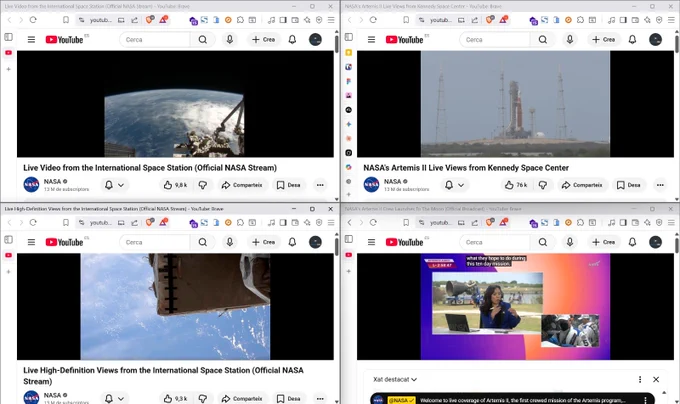Click title 'NASA's Artemis II Live Views from Kennedy Space Center'
The width and height of the screenshot is (680, 404).
[466, 168]
